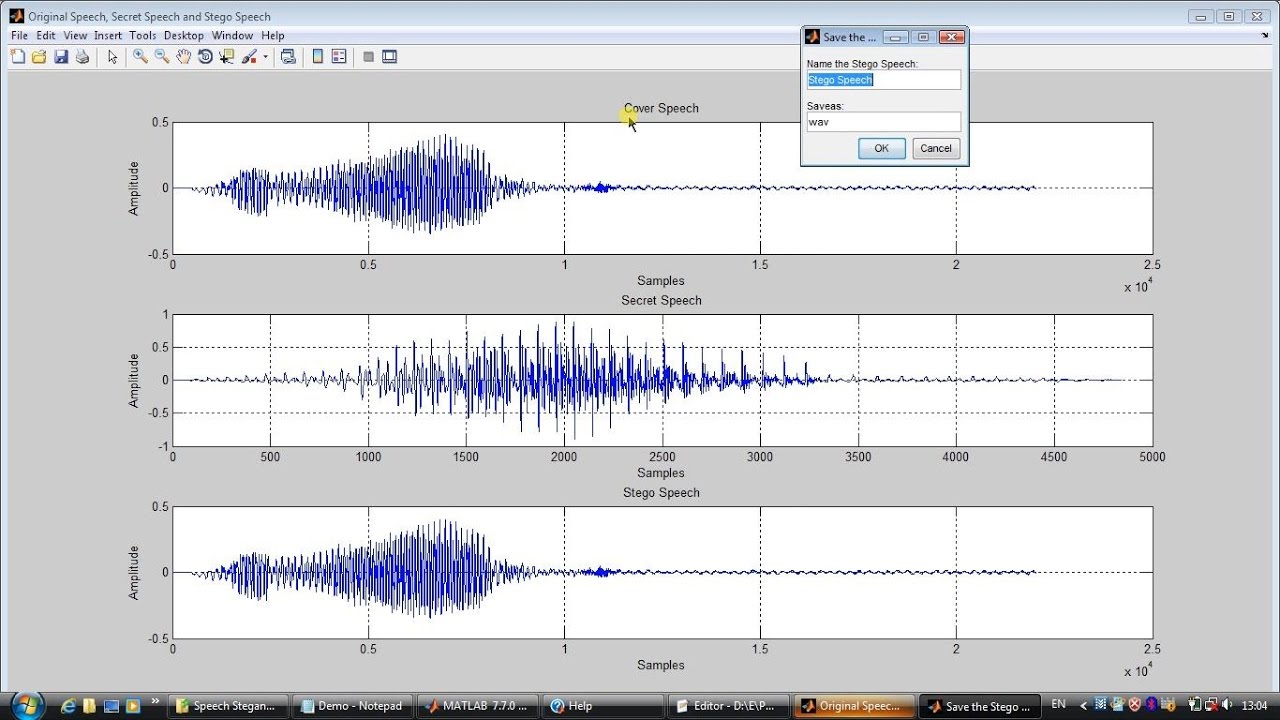Print the figure with the printer icon
This screenshot has width=1280, height=720.
click(x=82, y=57)
